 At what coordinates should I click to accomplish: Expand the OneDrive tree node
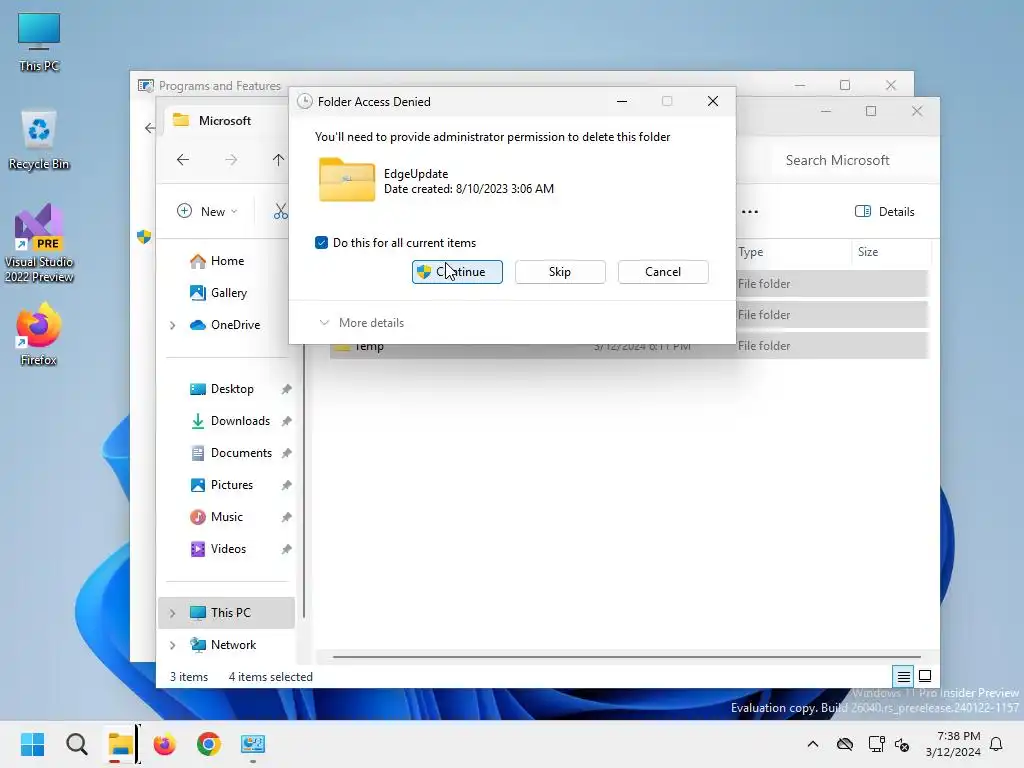click(x=172, y=325)
